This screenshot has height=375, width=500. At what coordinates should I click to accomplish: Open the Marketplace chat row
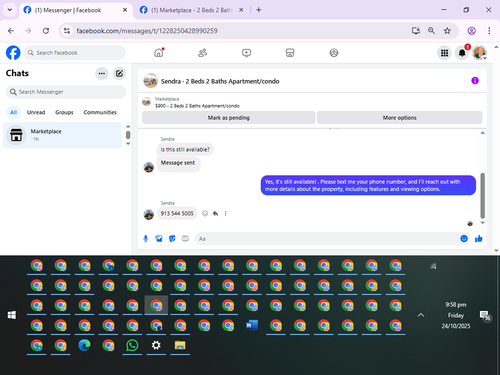pos(62,135)
